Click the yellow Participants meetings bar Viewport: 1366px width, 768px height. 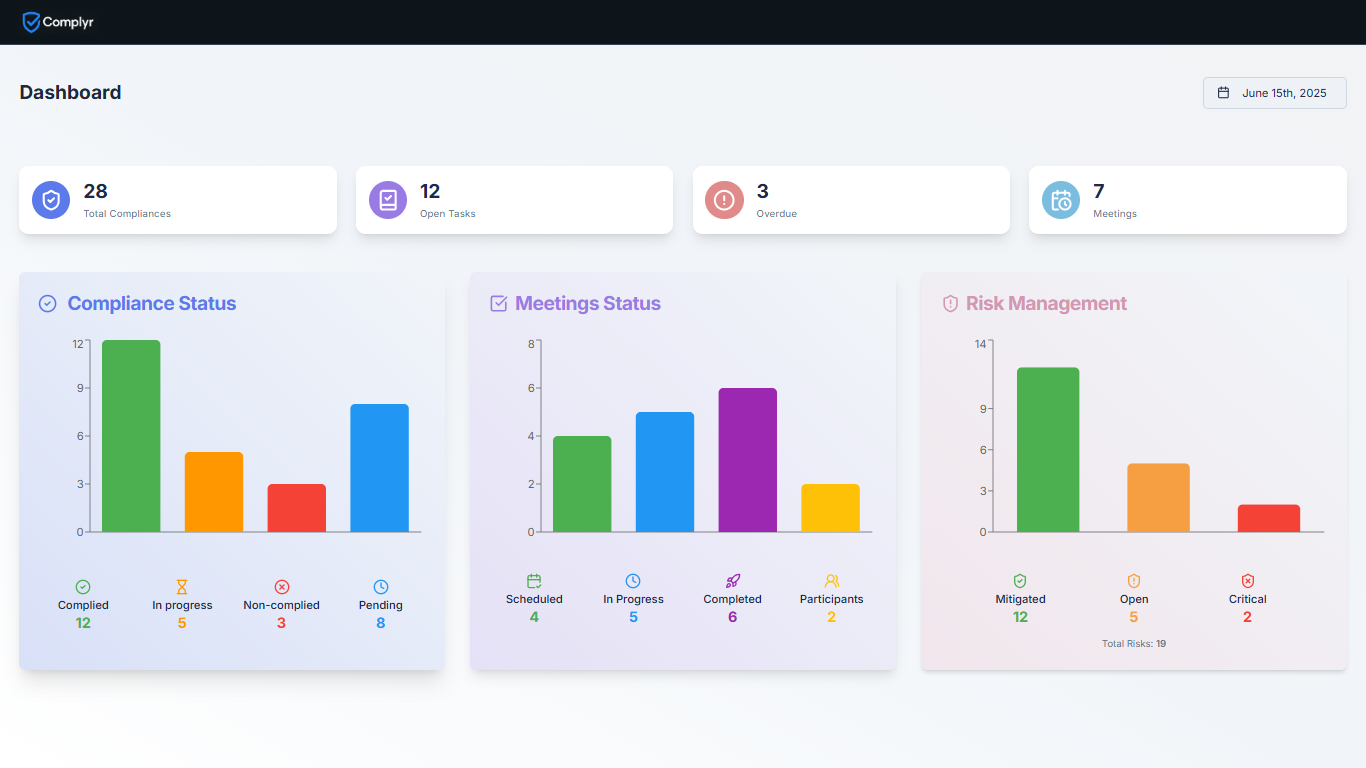tap(830, 508)
